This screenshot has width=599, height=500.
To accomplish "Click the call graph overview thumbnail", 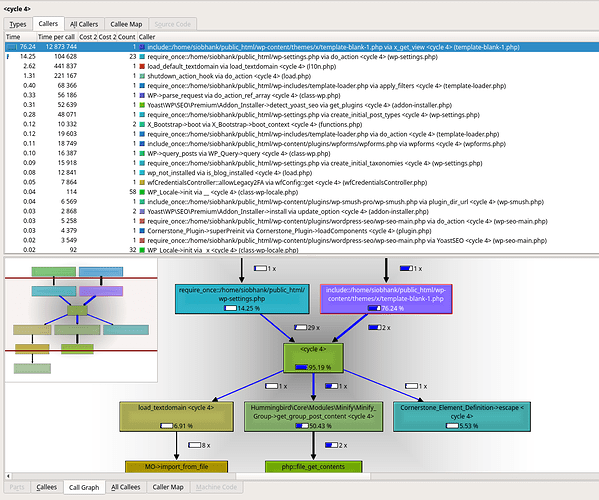I will [81, 320].
